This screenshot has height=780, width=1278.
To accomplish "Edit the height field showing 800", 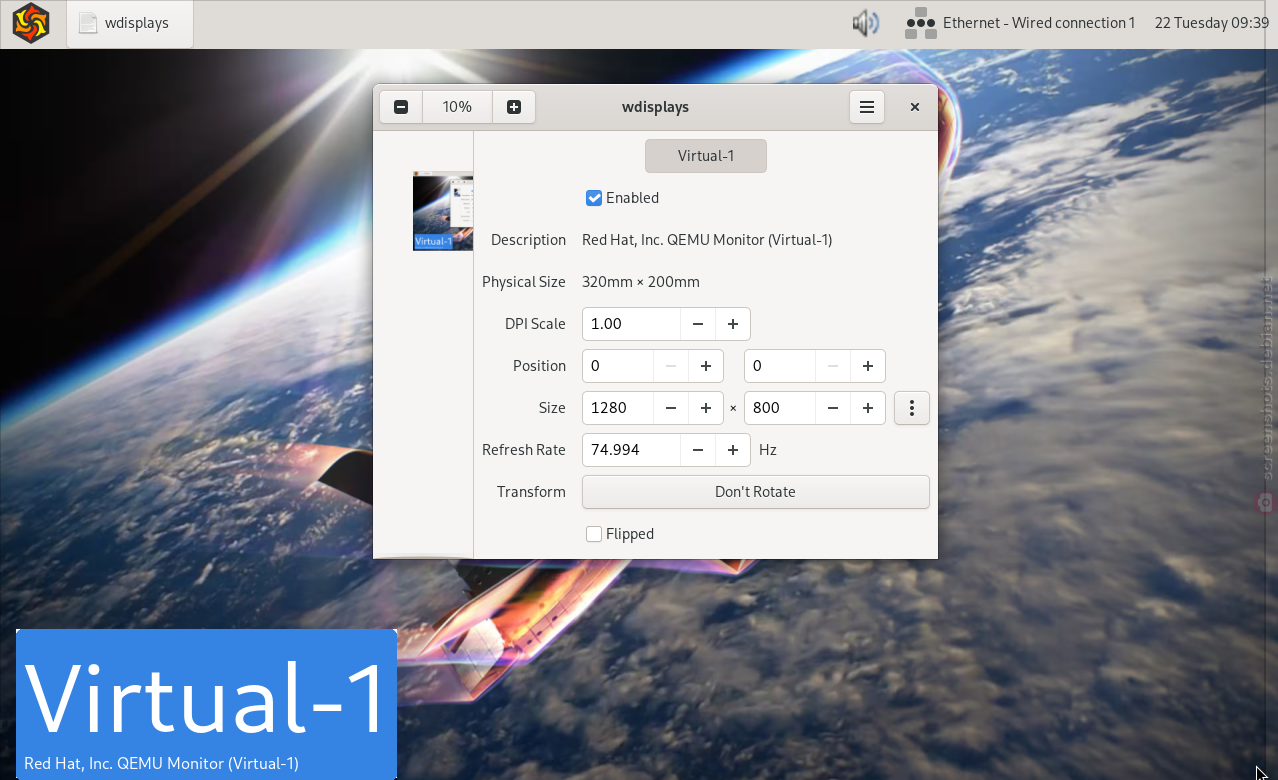I will 780,408.
